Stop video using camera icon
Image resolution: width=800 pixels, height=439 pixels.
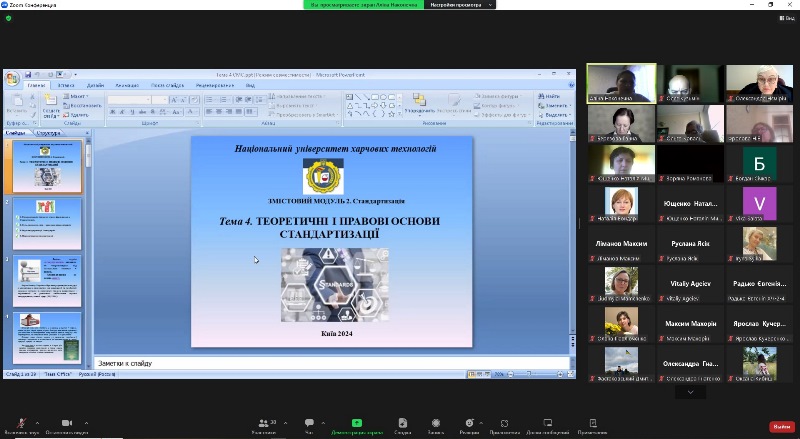67,423
